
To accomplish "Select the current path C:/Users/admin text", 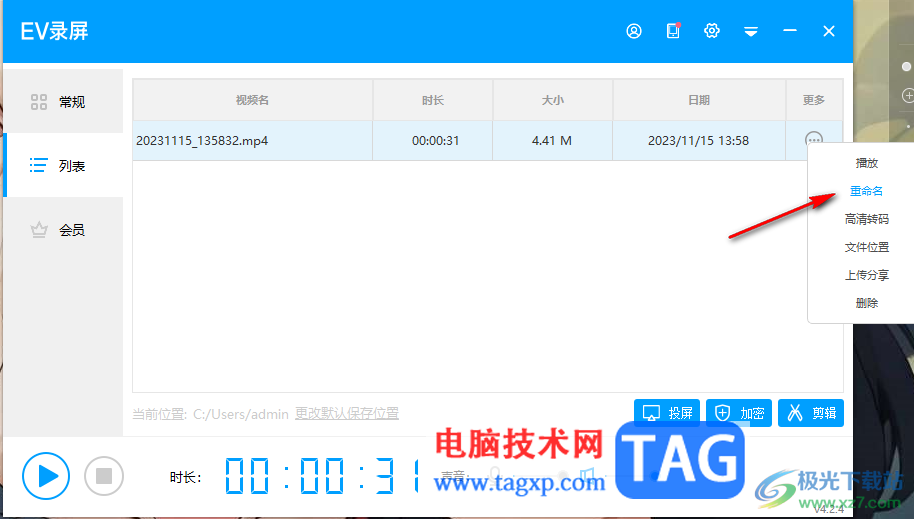I will tap(241, 414).
